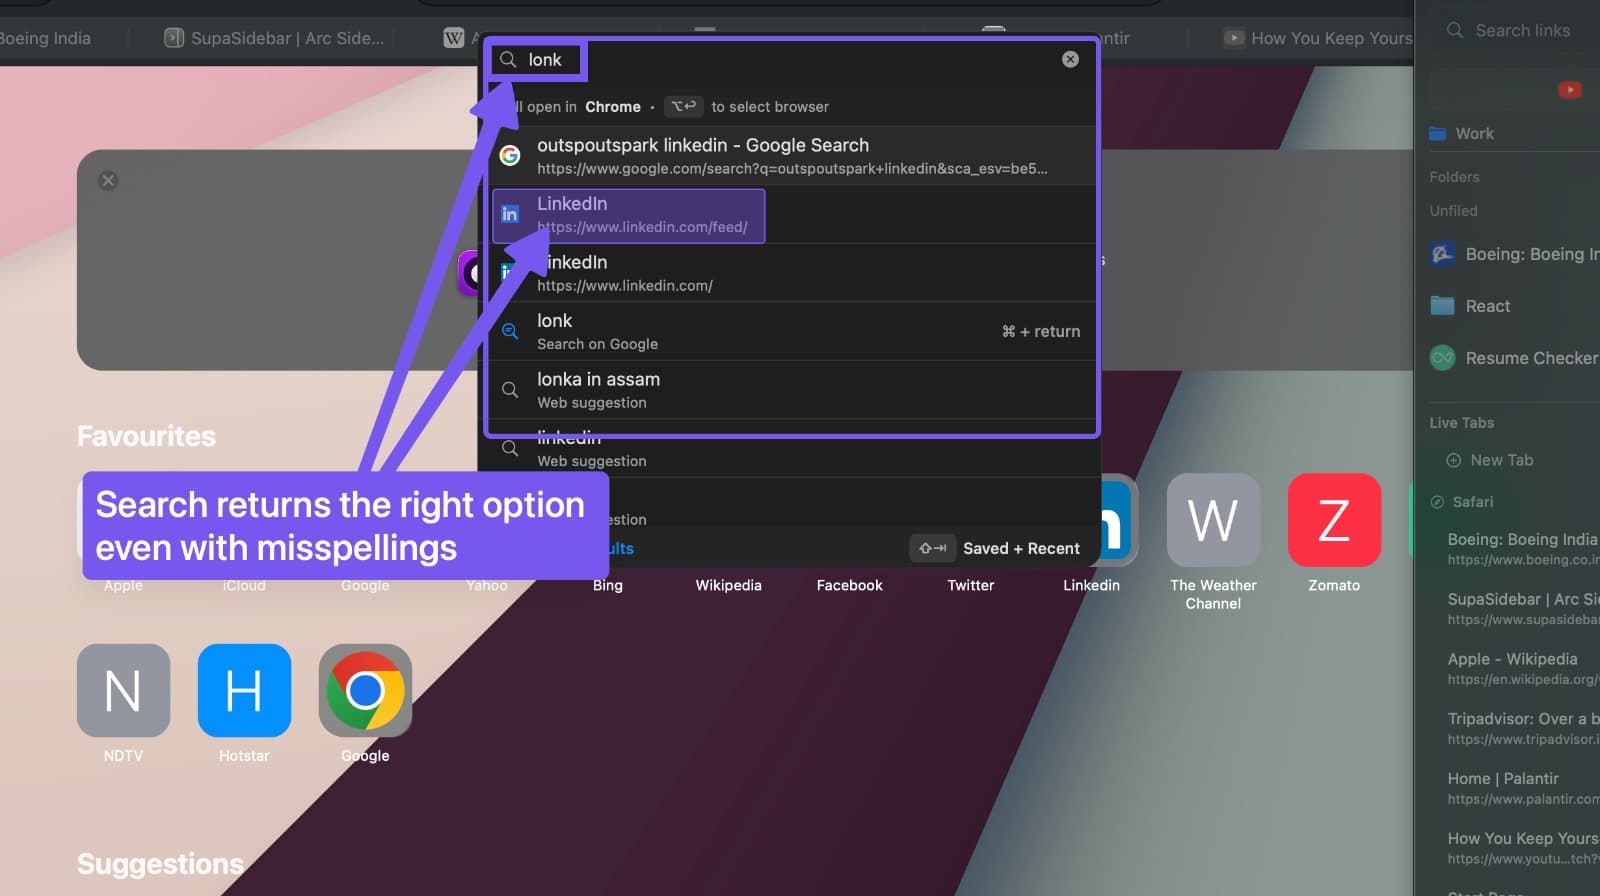Click the NDTV favourite icon
1600x896 pixels.
(x=123, y=691)
